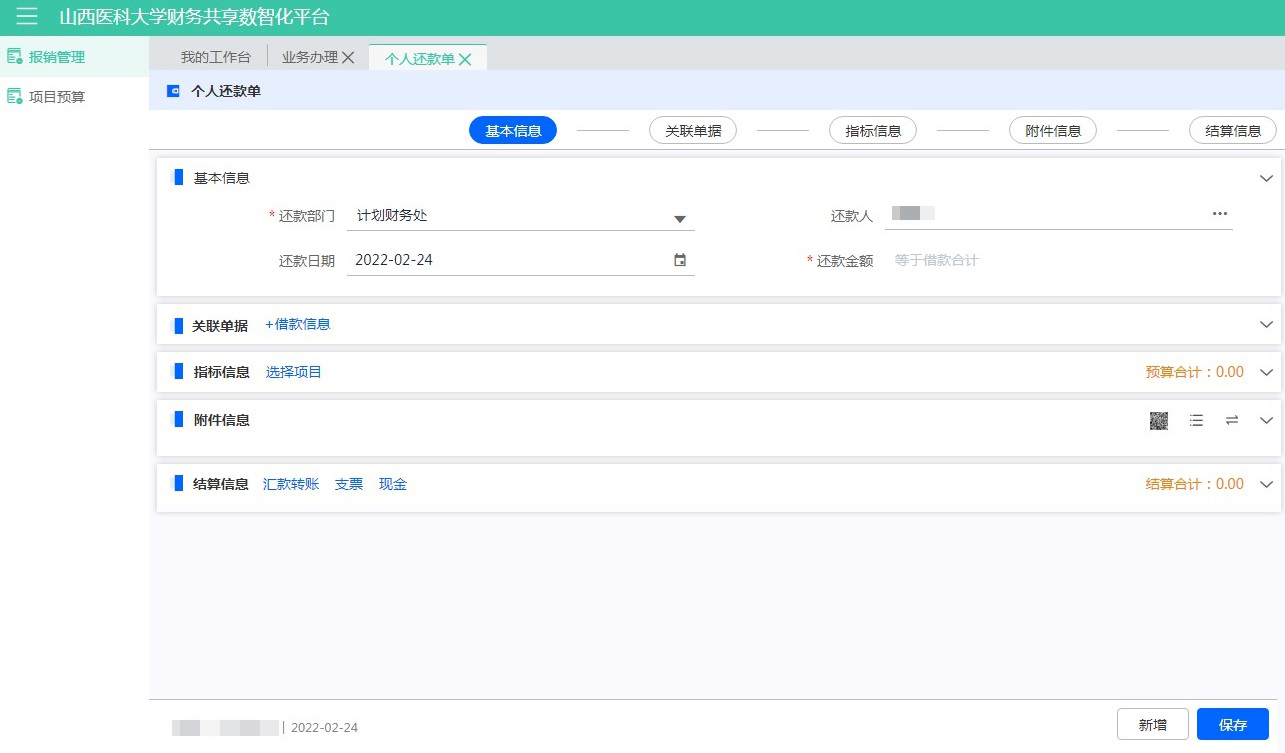Collapse the 结算信息 section
1285x753 pixels.
[1266, 484]
